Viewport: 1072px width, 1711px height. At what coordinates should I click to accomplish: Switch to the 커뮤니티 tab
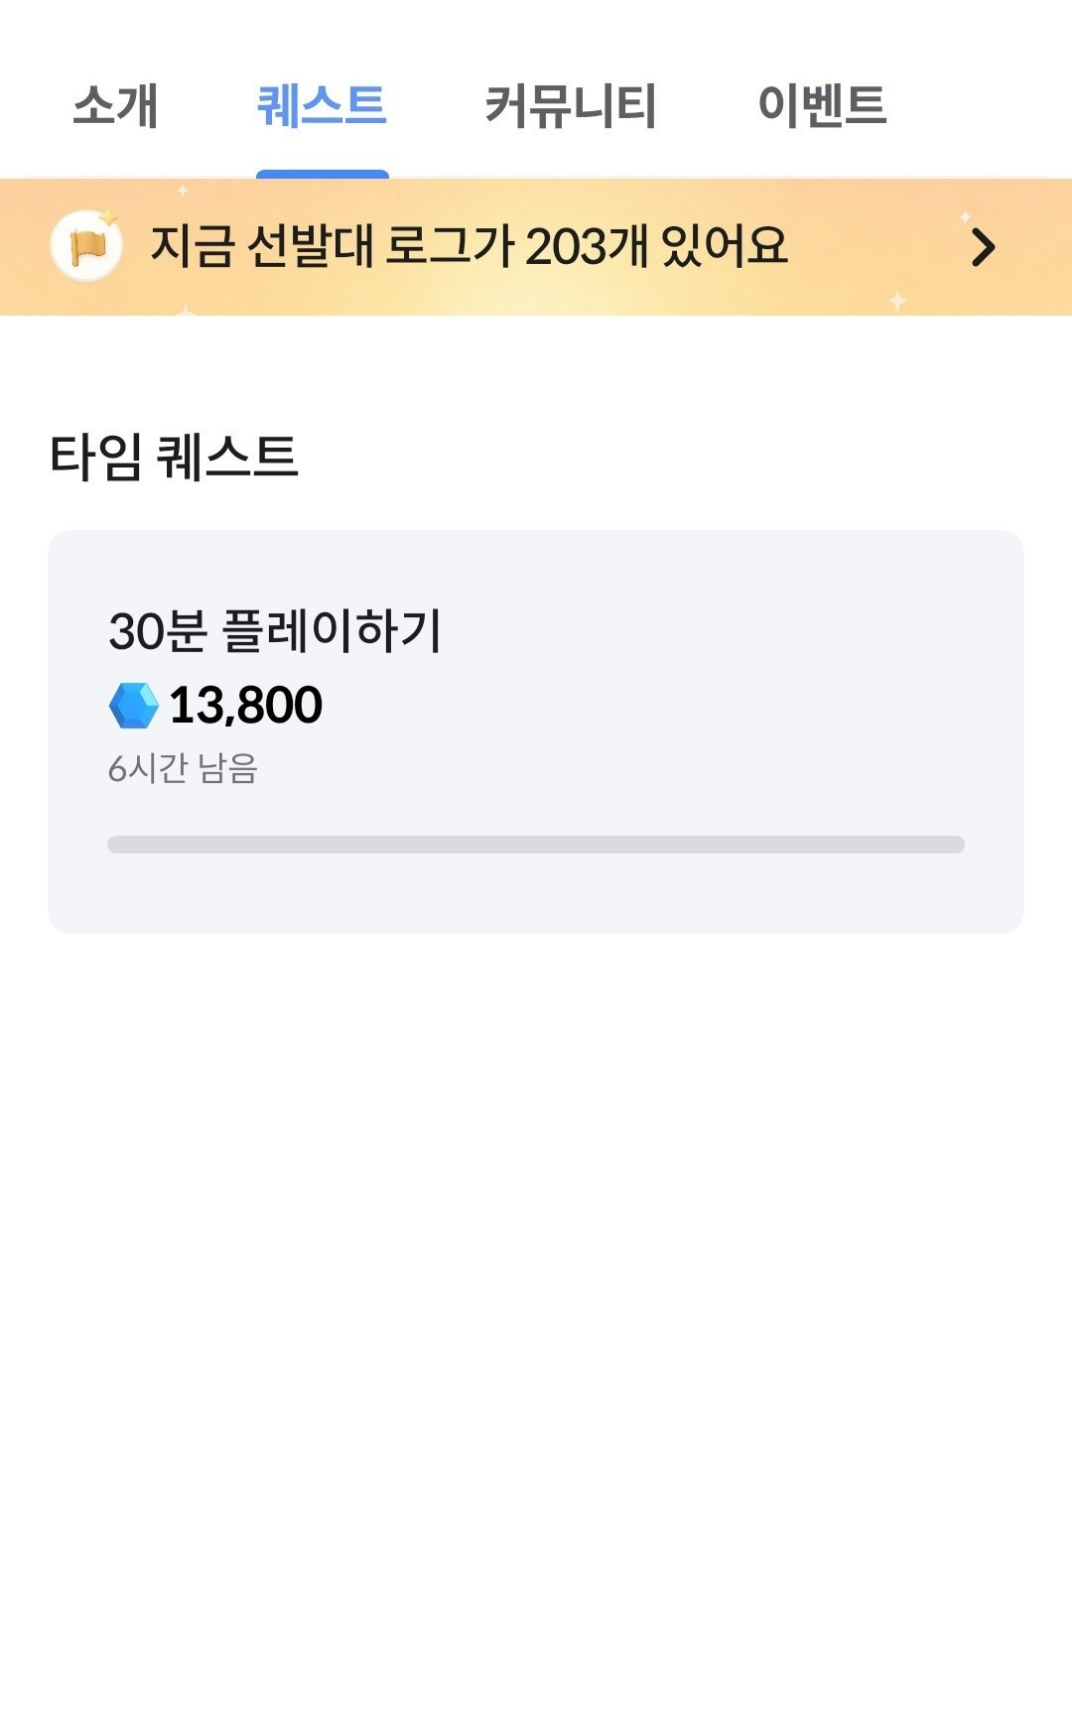click(x=571, y=105)
